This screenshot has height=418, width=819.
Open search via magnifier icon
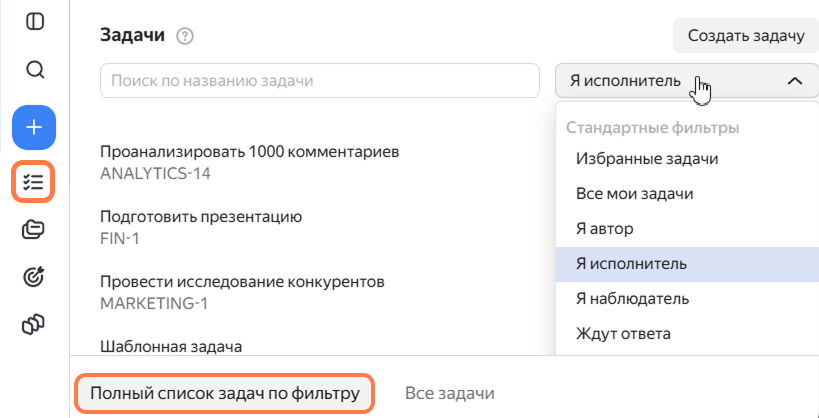click(x=34, y=69)
